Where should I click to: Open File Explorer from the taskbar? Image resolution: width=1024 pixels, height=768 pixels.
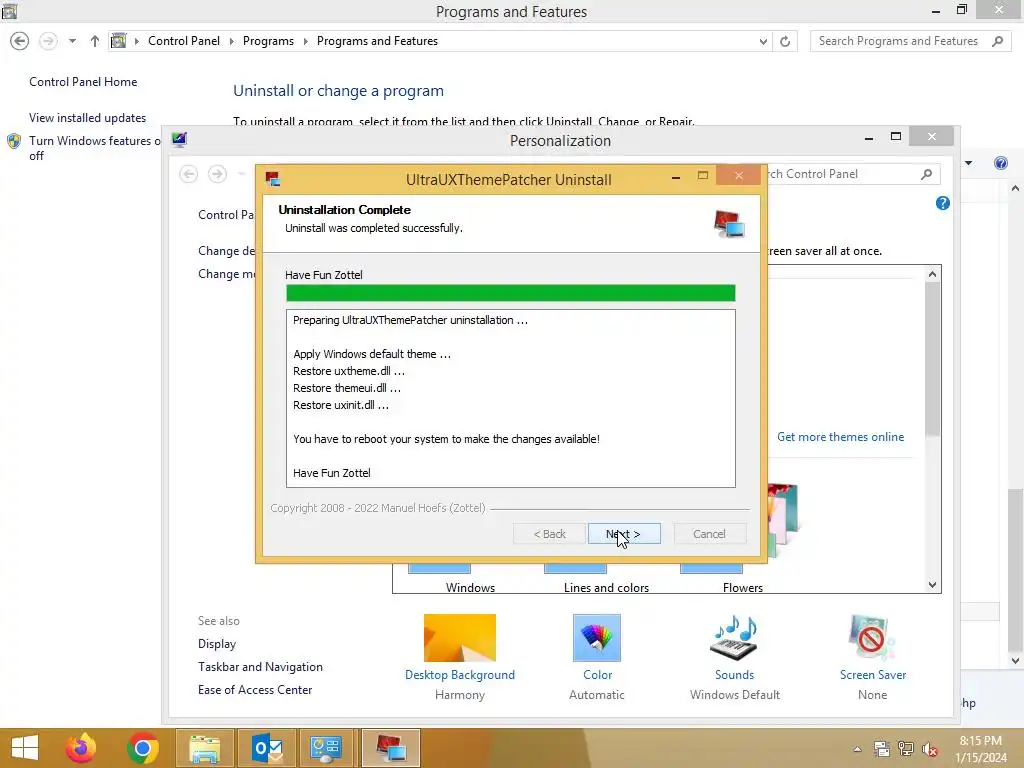[204, 748]
